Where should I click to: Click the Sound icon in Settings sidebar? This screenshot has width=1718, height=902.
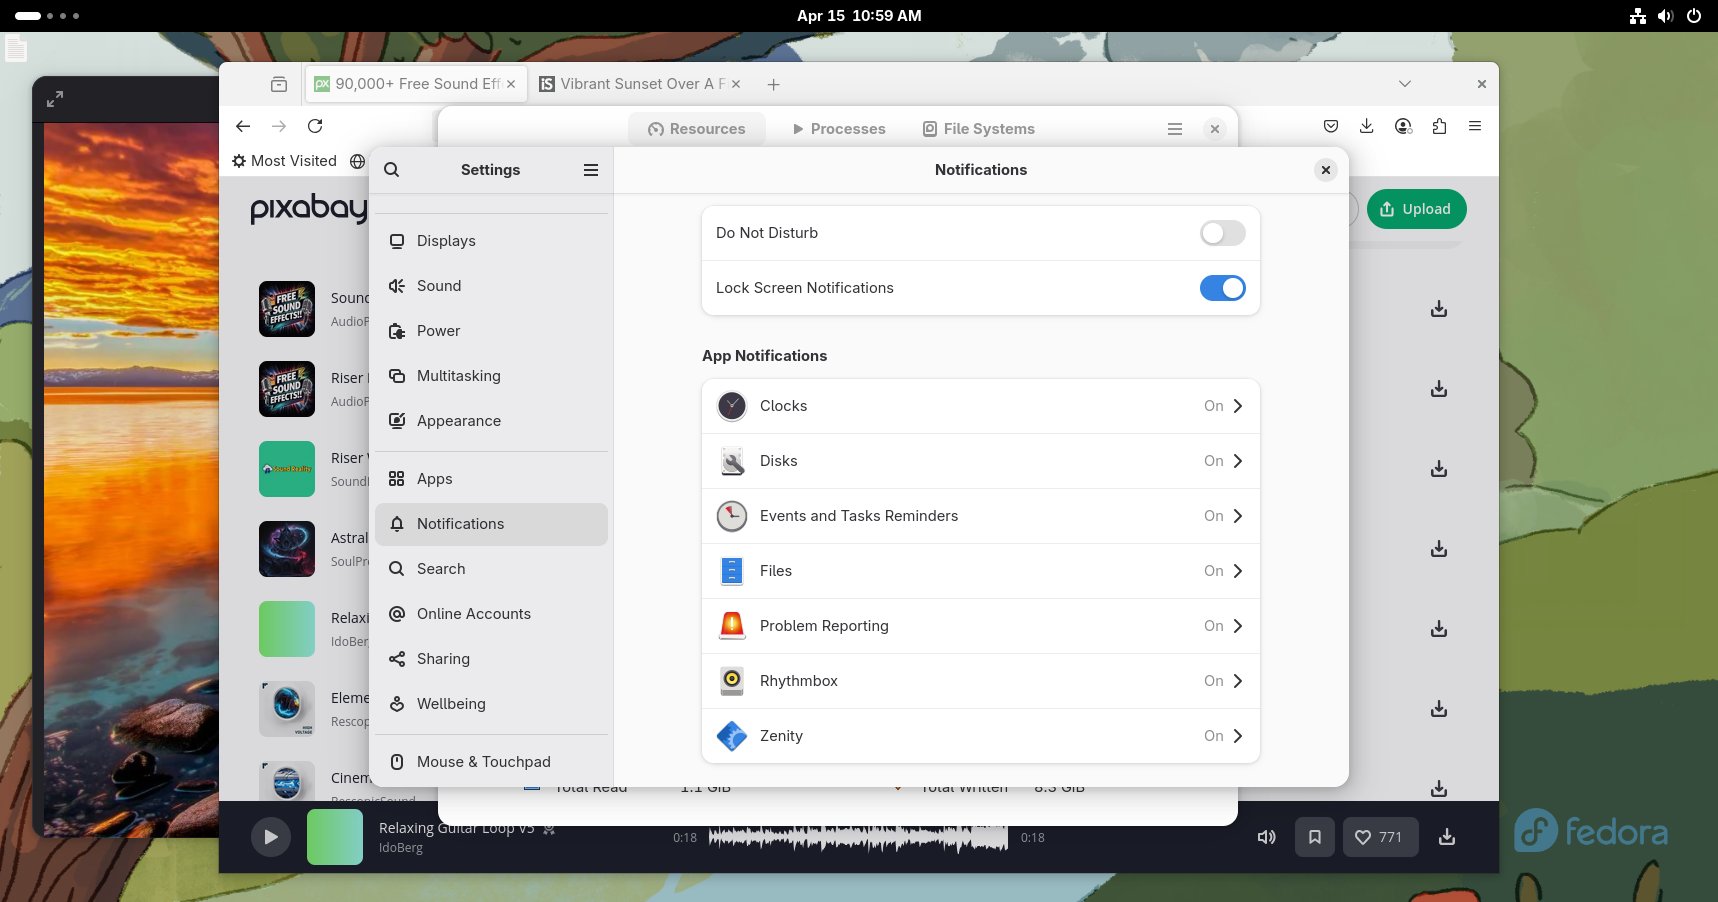397,286
